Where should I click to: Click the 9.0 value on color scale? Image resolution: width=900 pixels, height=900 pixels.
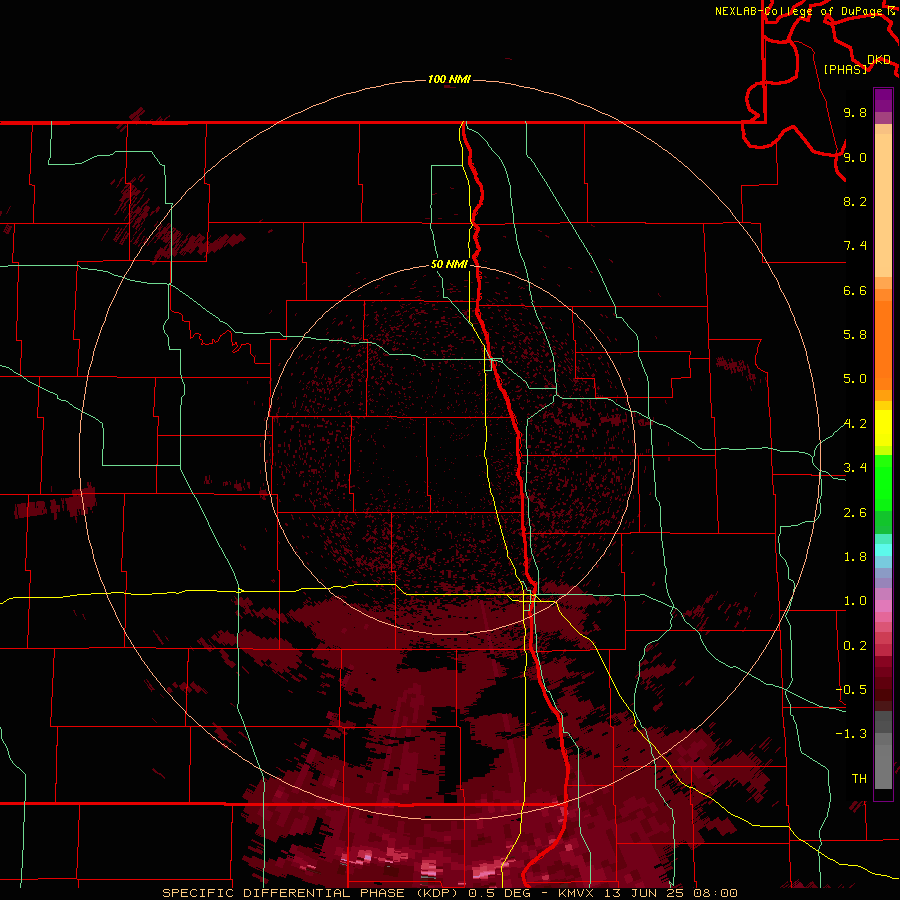pos(855,157)
